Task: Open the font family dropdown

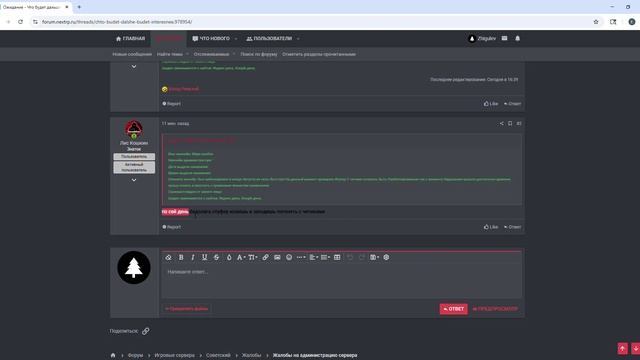Action: click(241, 258)
